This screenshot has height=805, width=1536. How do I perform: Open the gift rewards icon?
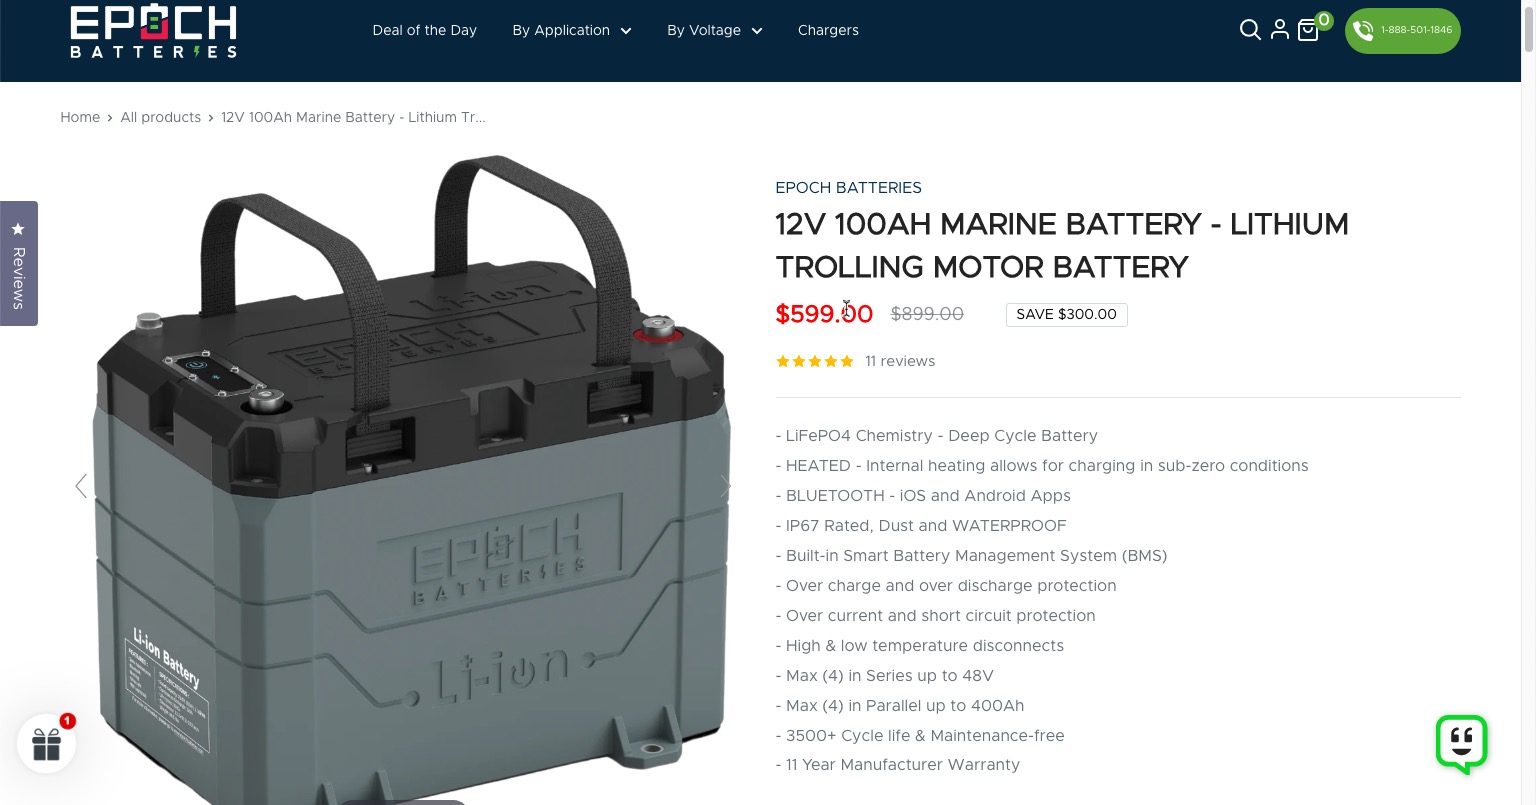(x=47, y=743)
